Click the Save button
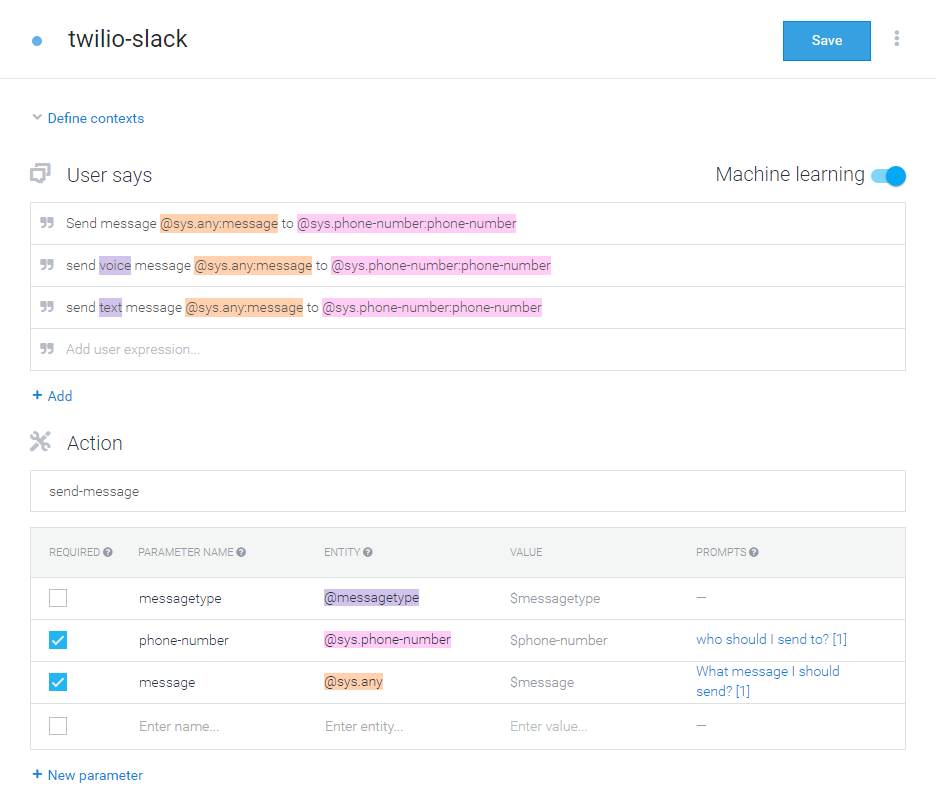 click(826, 41)
